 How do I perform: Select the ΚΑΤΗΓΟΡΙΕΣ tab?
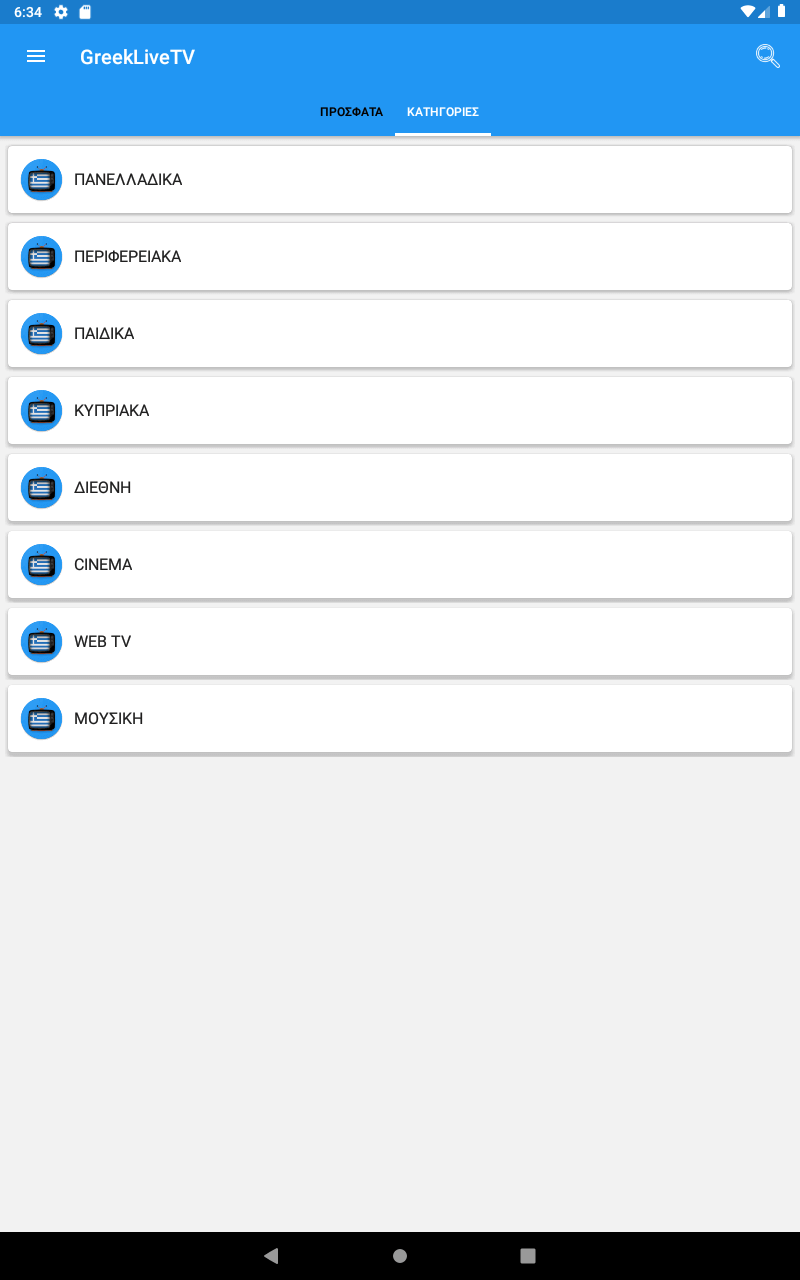click(443, 112)
